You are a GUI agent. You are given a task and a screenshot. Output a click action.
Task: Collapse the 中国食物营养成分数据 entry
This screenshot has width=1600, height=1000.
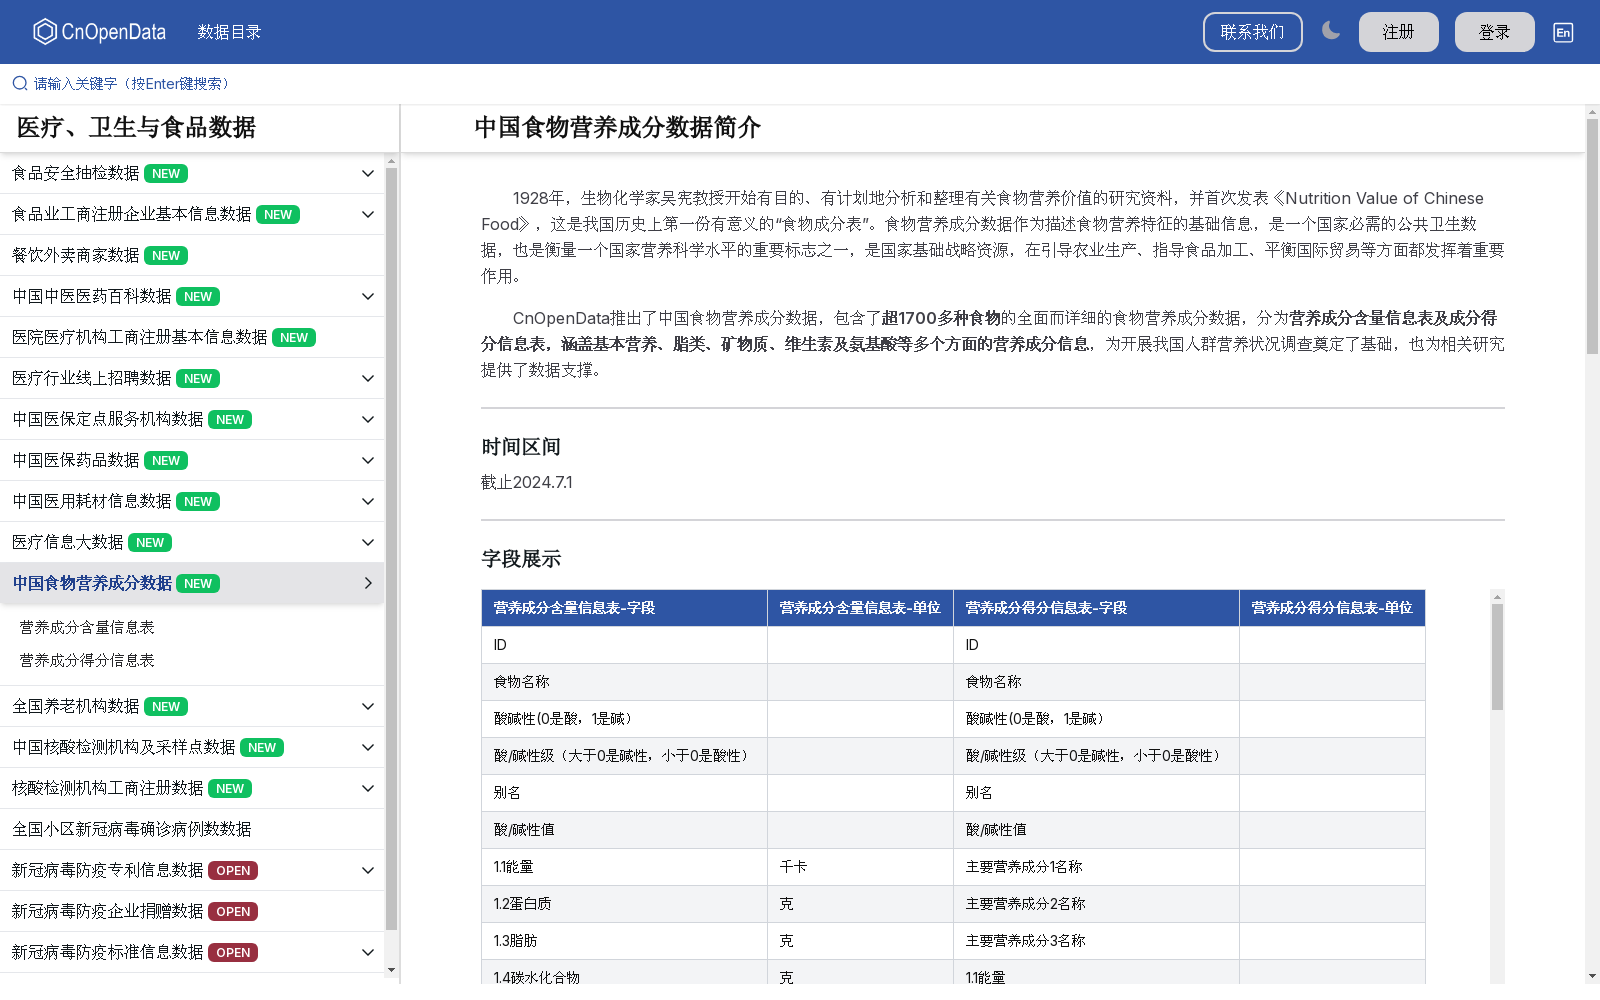click(x=367, y=583)
